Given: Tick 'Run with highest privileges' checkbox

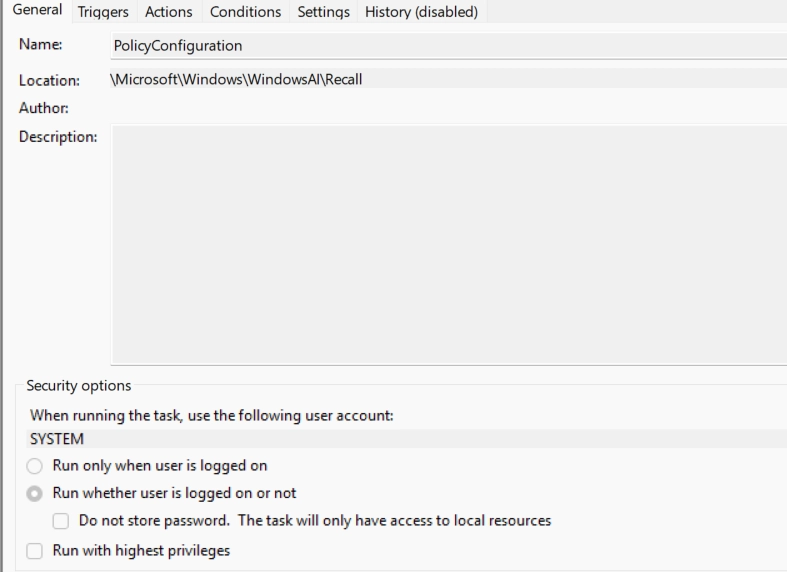Looking at the screenshot, I should point(36,550).
